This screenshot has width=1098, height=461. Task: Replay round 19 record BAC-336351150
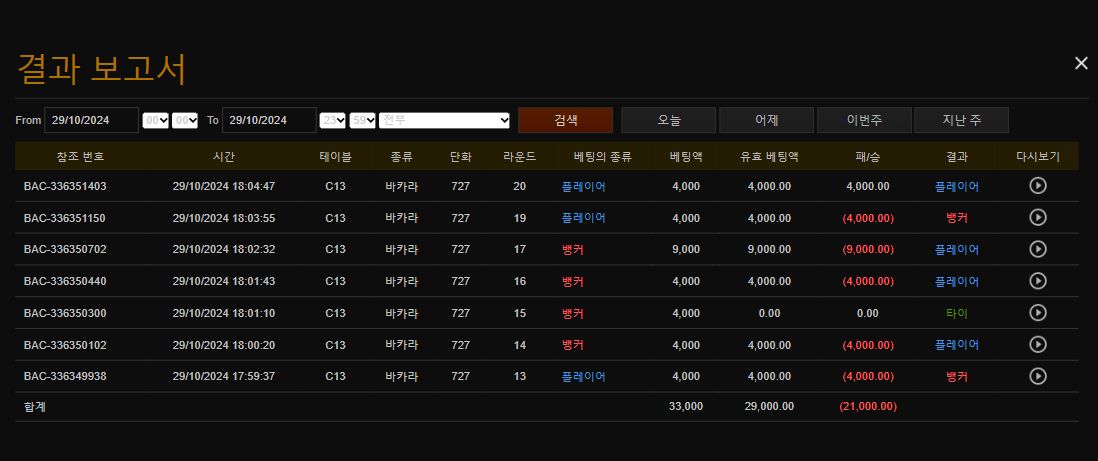1038,218
